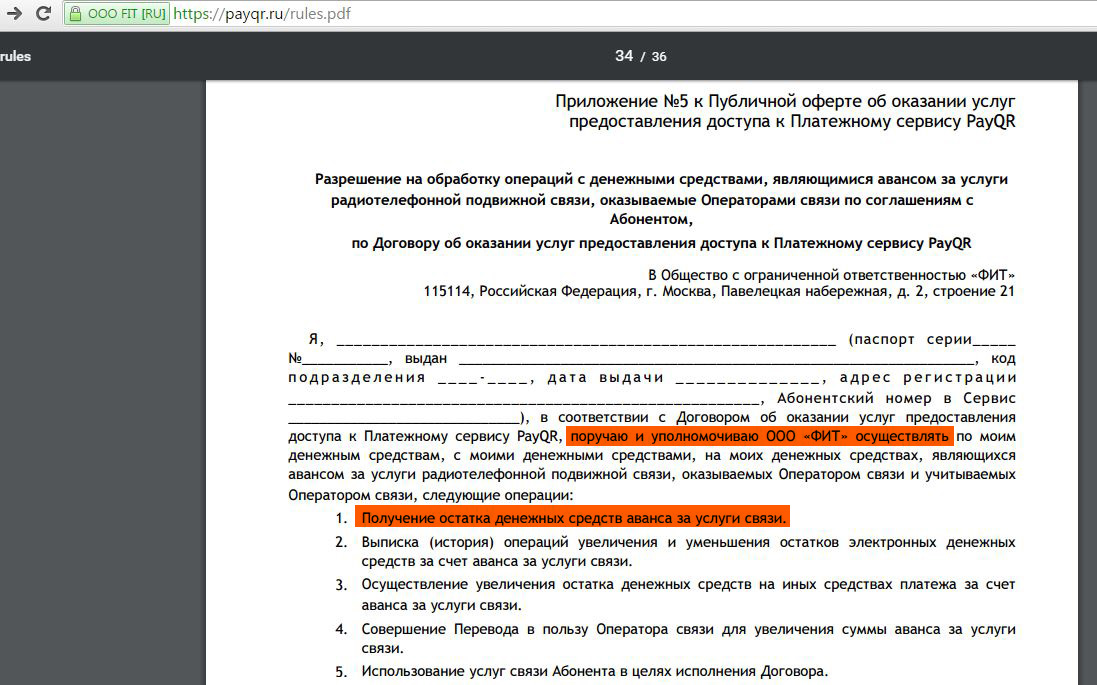Screen dimensions: 1097x685
Task: Click the "предоставления доступа к Платежному сервису PayQR" heading line
Action: [792, 122]
